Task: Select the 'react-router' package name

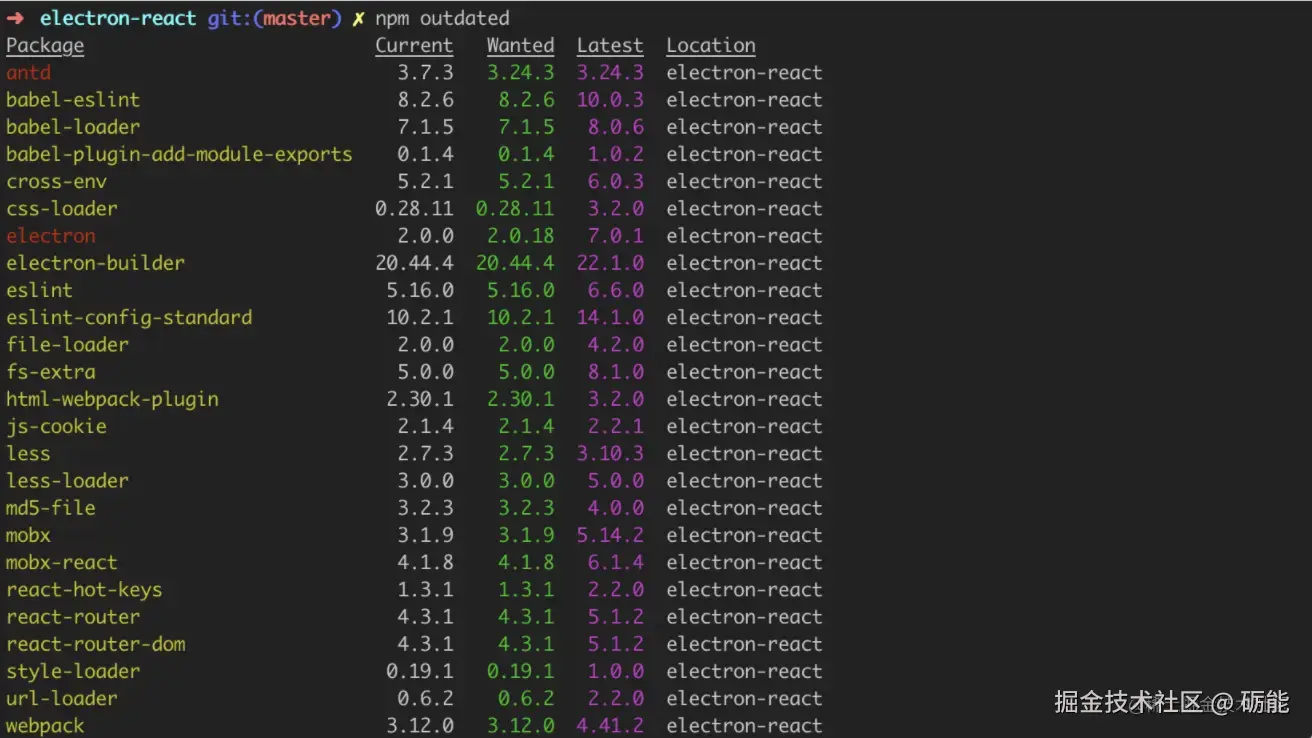Action: coord(73,617)
